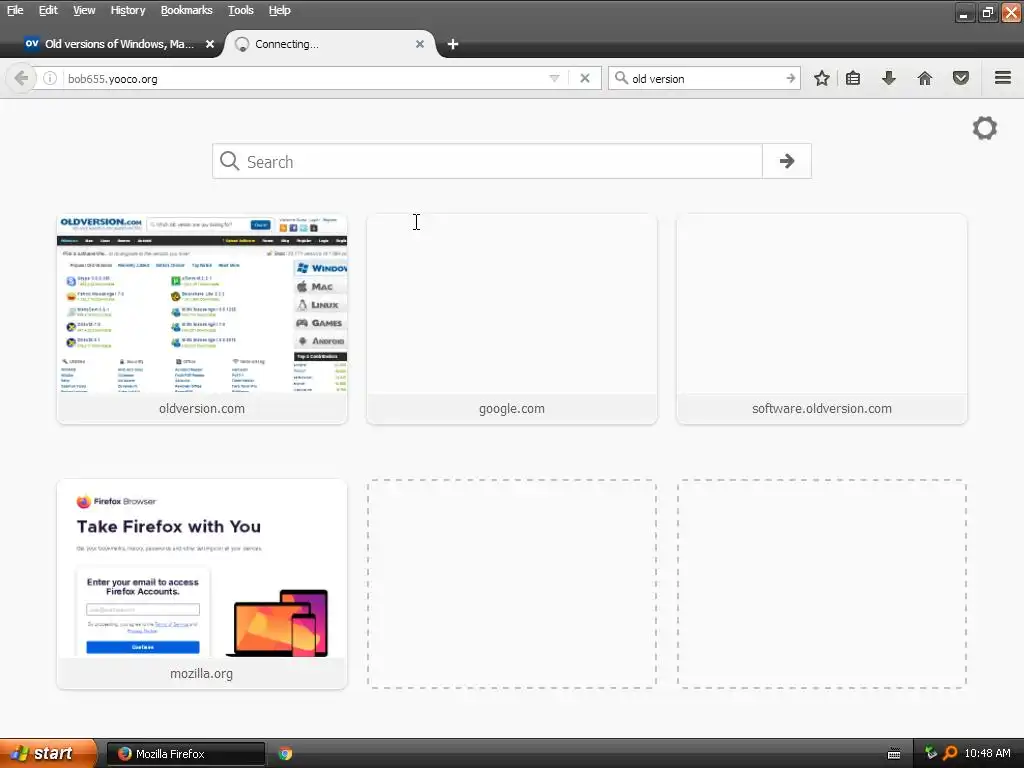Click the 10:48 AM taskbar clock

pyautogui.click(x=987, y=754)
